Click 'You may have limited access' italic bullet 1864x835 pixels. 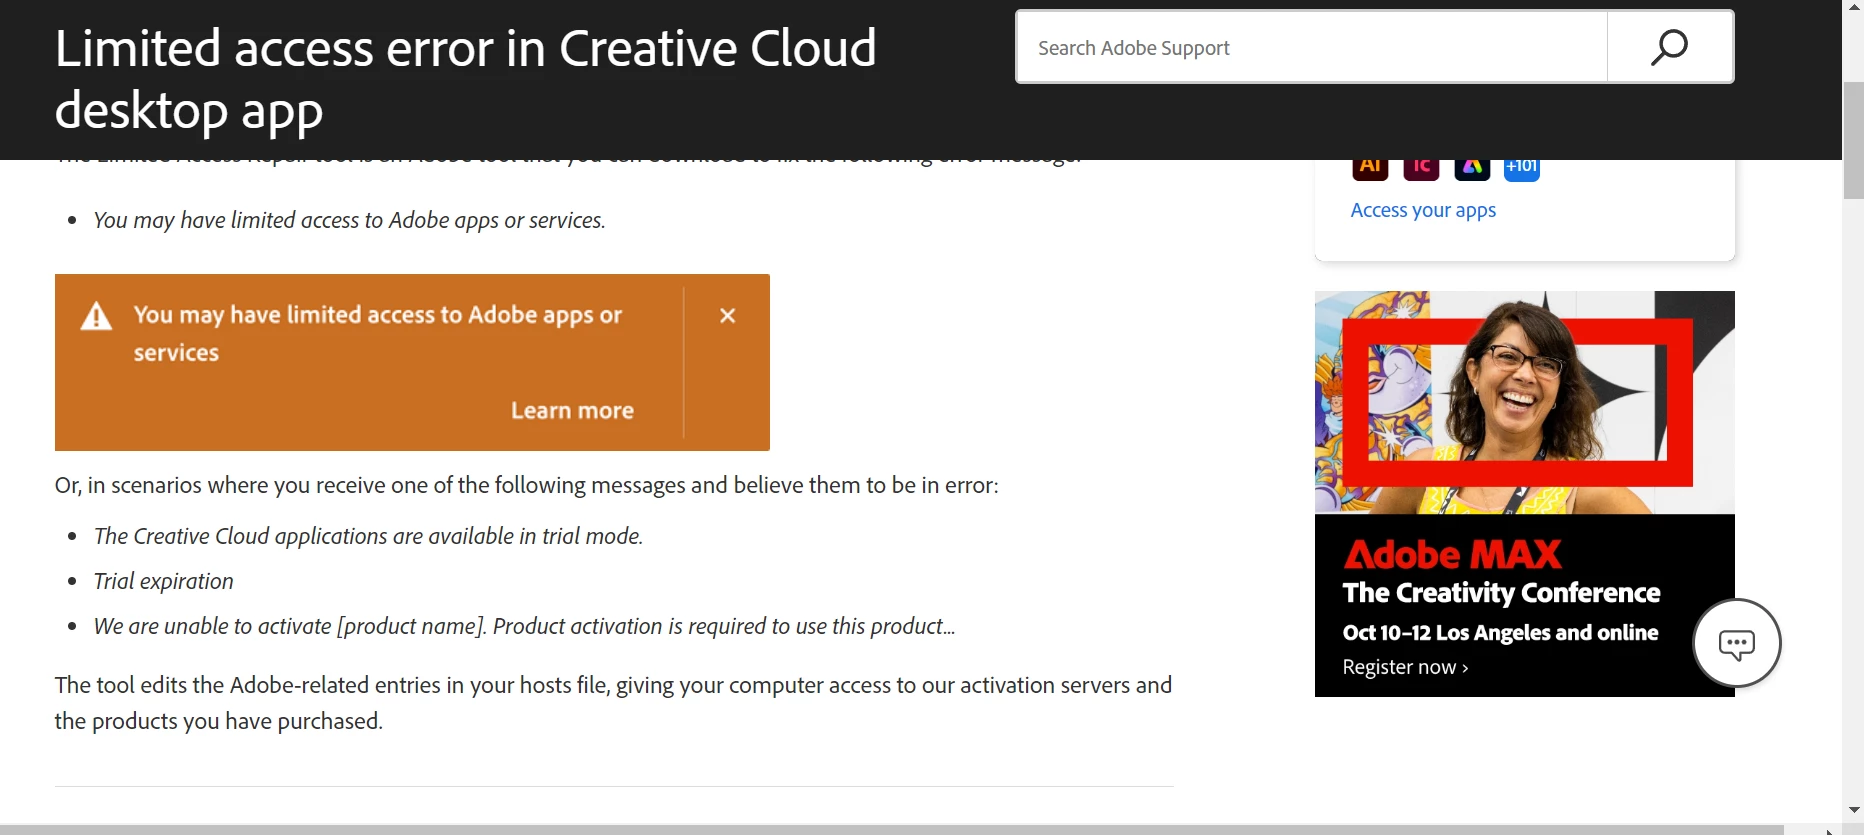[349, 220]
